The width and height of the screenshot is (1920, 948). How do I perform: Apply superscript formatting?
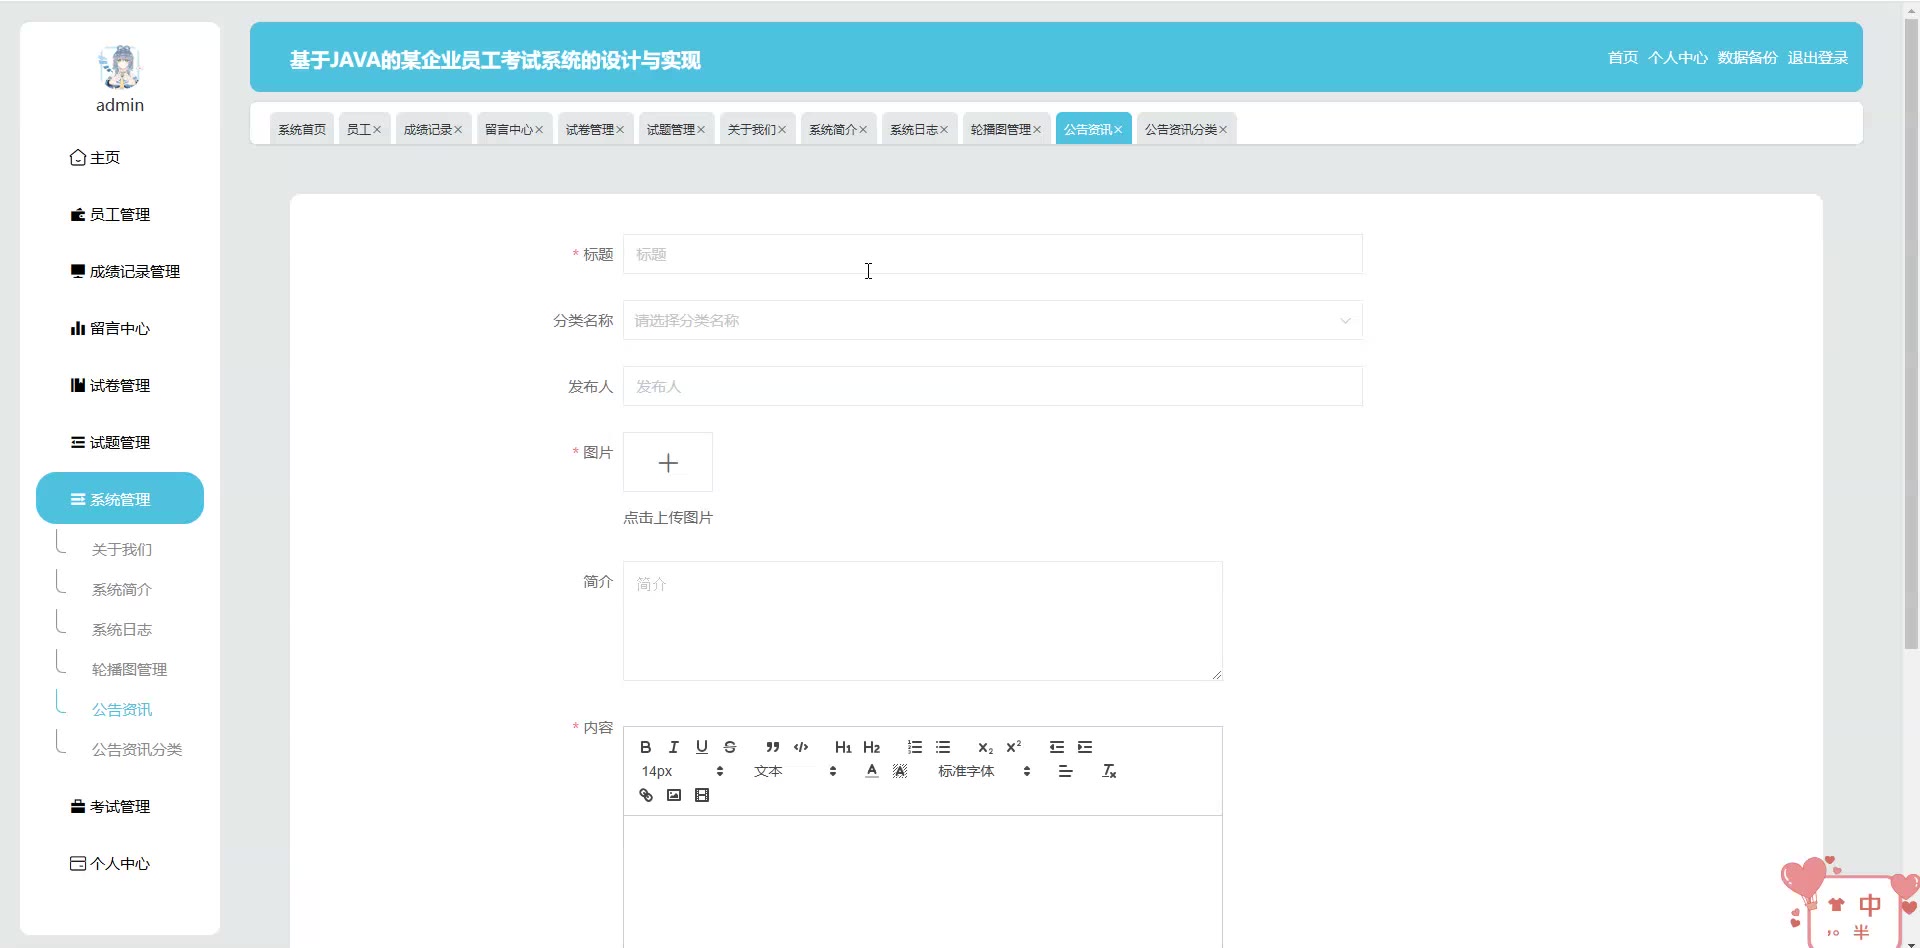(x=1014, y=747)
